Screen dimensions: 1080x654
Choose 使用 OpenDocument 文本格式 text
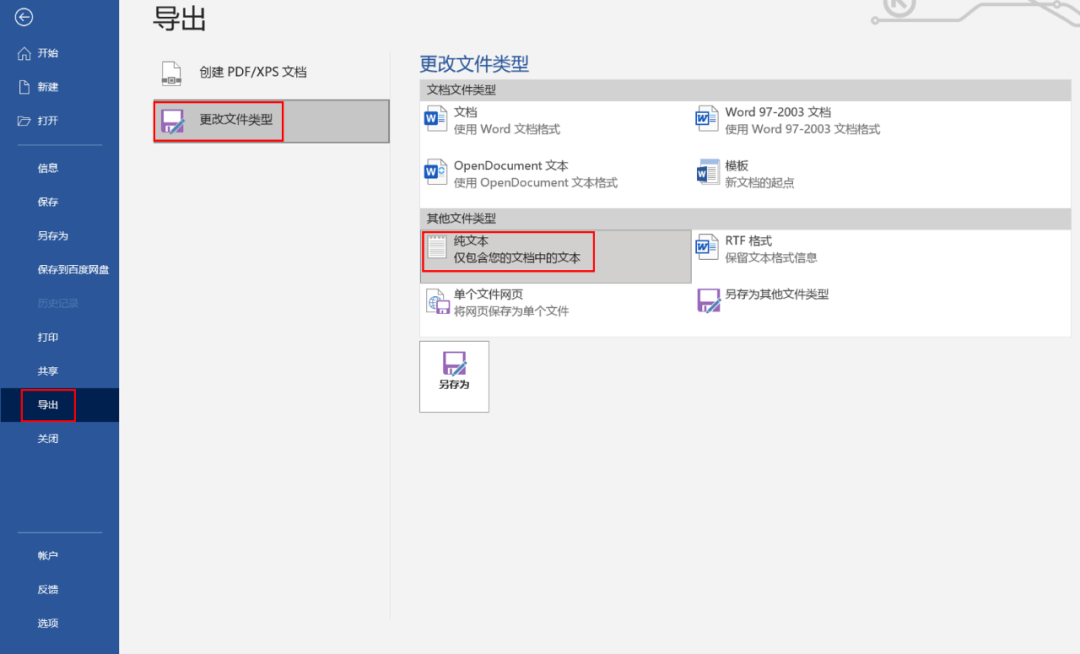pyautogui.click(x=535, y=183)
